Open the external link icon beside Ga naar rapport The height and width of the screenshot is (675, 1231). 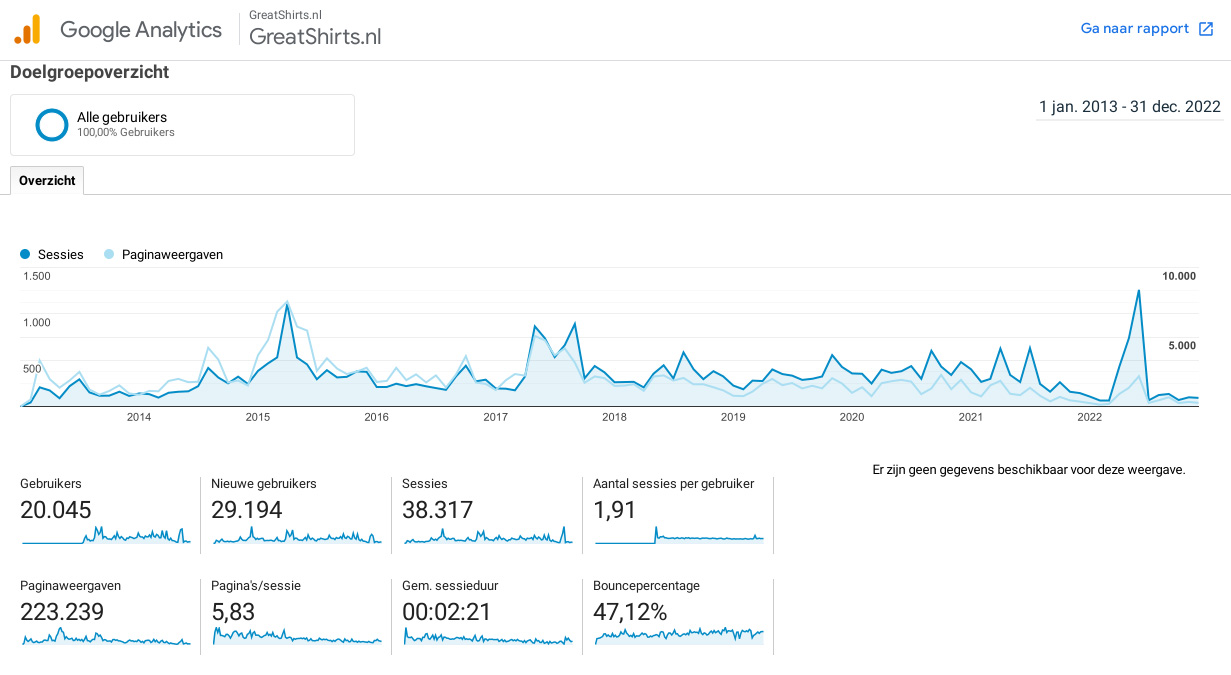(x=1206, y=29)
